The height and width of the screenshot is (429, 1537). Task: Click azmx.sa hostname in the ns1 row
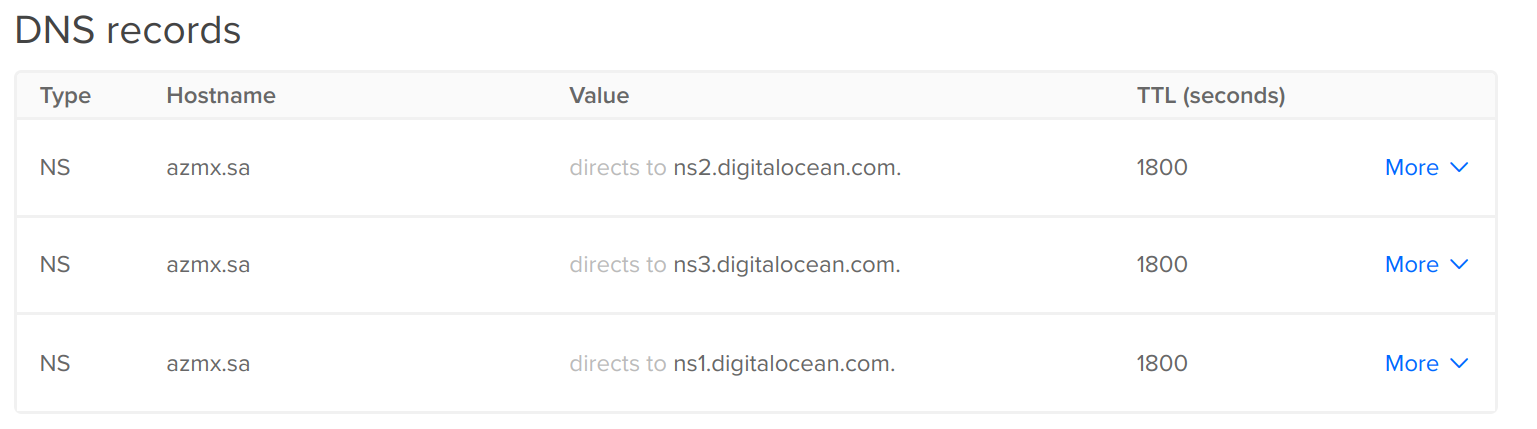pyautogui.click(x=208, y=364)
